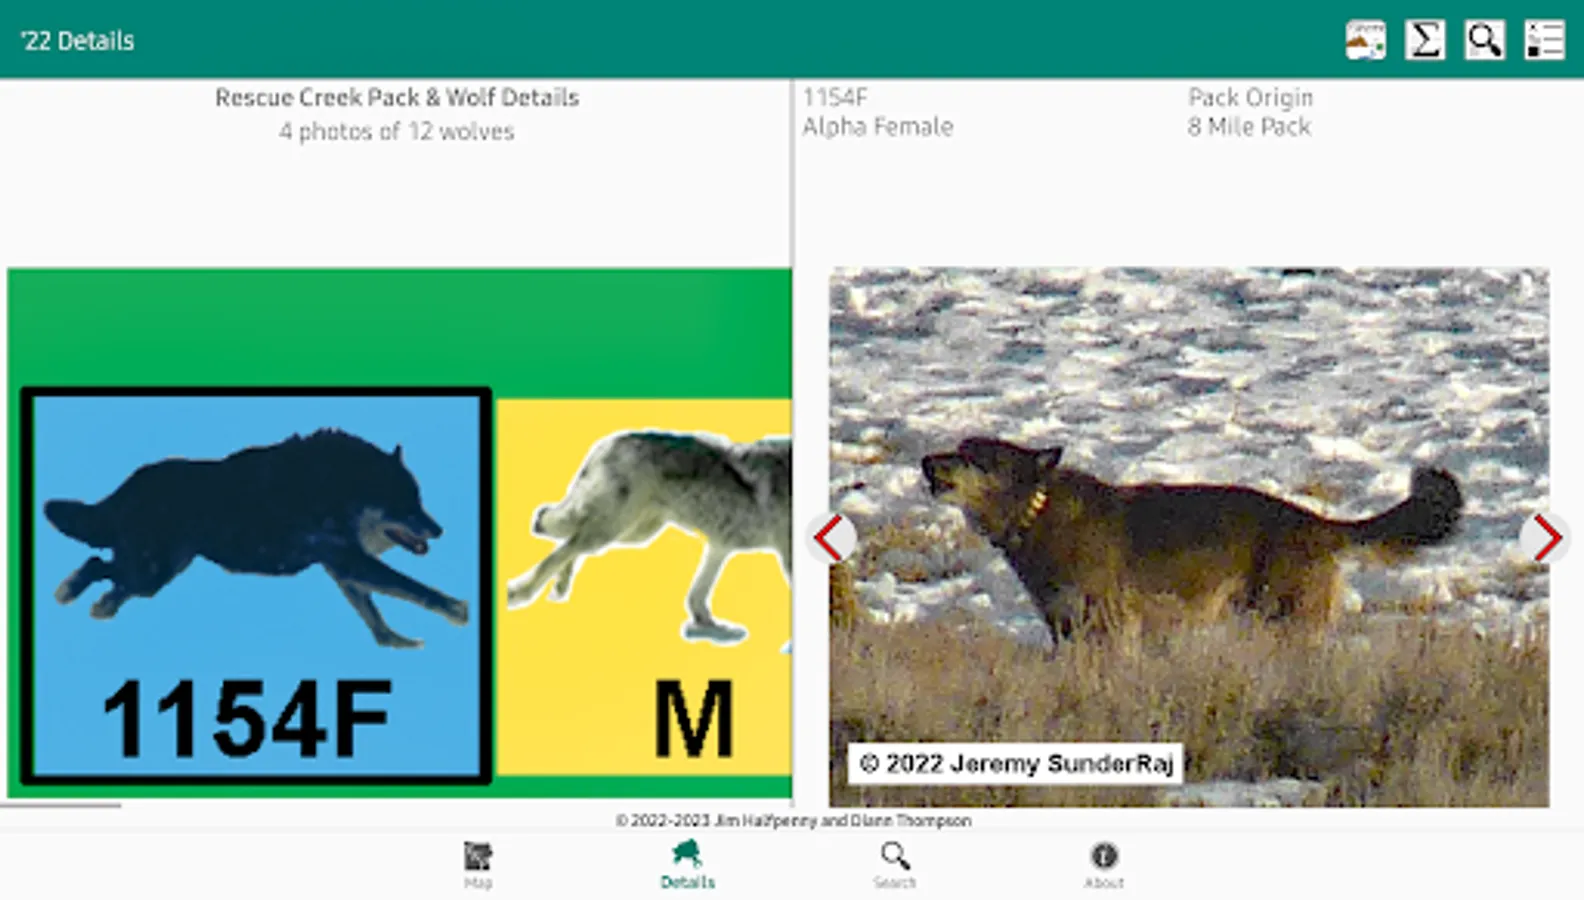The height and width of the screenshot is (900, 1584).
Task: Go to the Map tab
Action: (x=478, y=865)
